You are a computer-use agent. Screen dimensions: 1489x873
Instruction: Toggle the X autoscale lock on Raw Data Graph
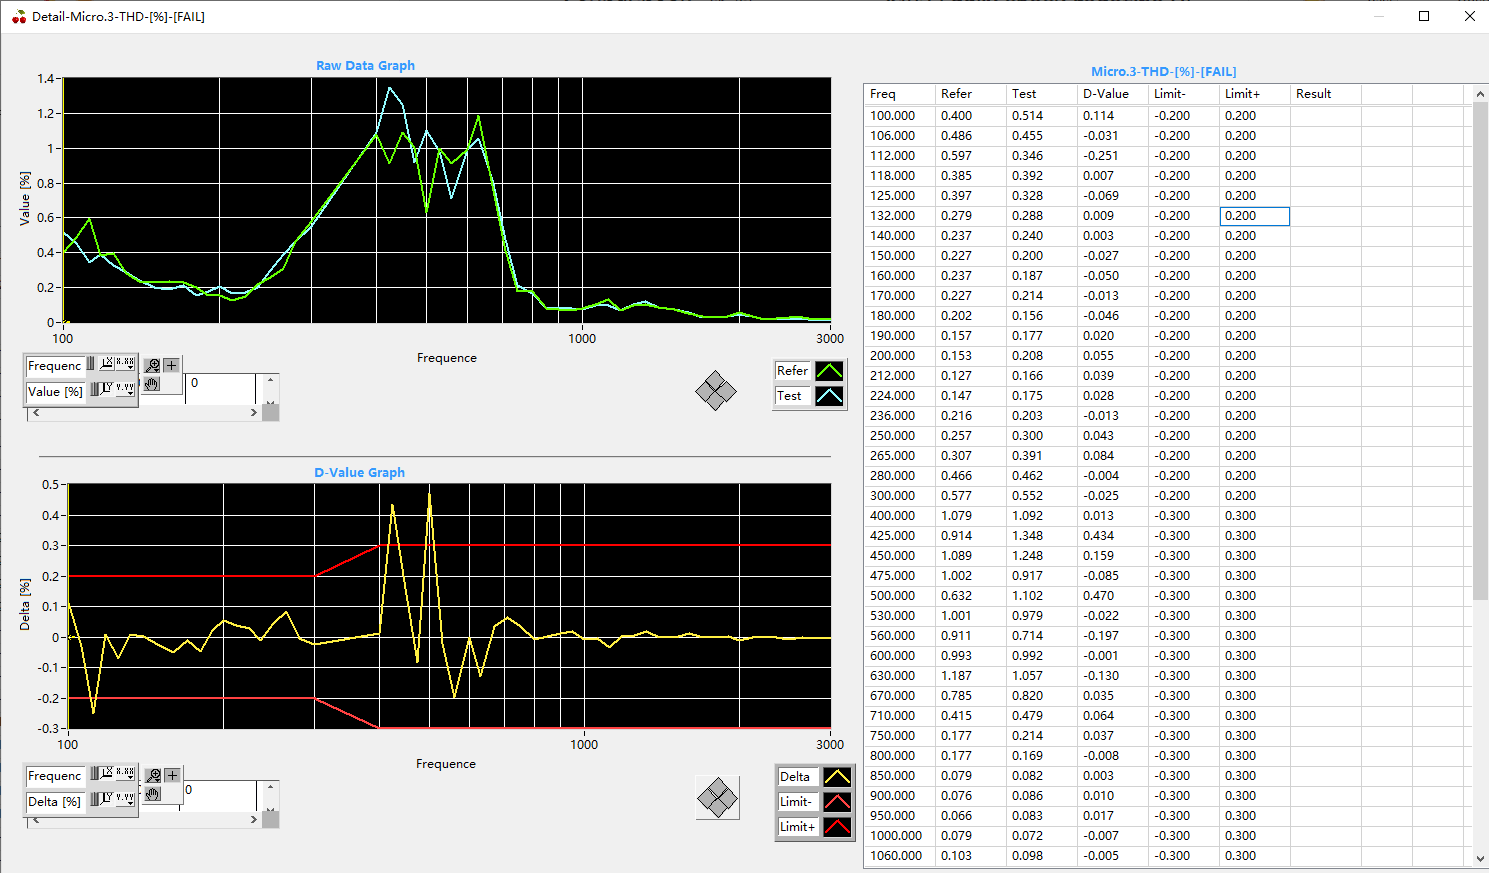[x=90, y=364]
